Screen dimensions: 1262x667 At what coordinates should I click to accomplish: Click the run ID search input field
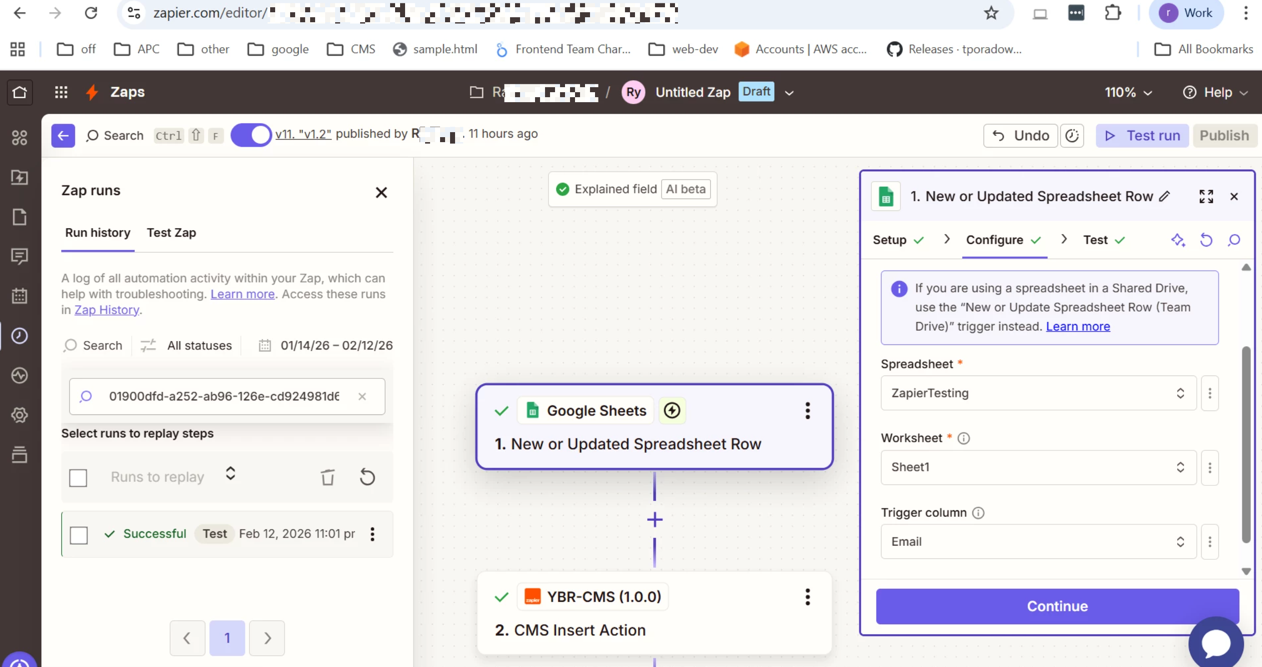point(224,397)
